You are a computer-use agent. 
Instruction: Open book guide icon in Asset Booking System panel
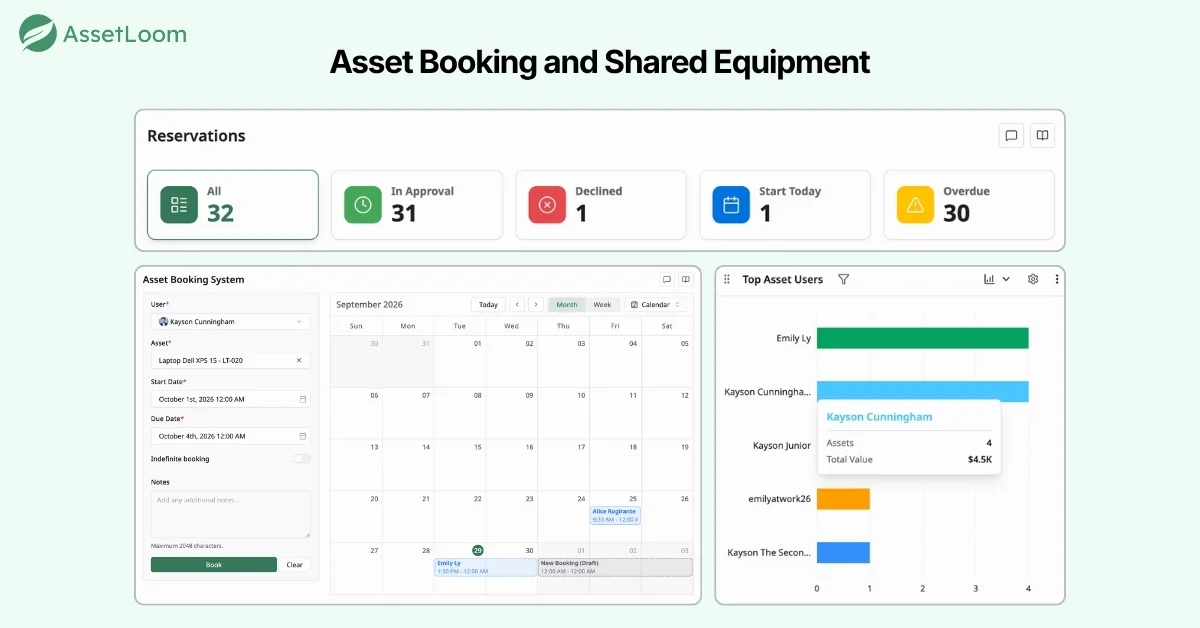(686, 279)
